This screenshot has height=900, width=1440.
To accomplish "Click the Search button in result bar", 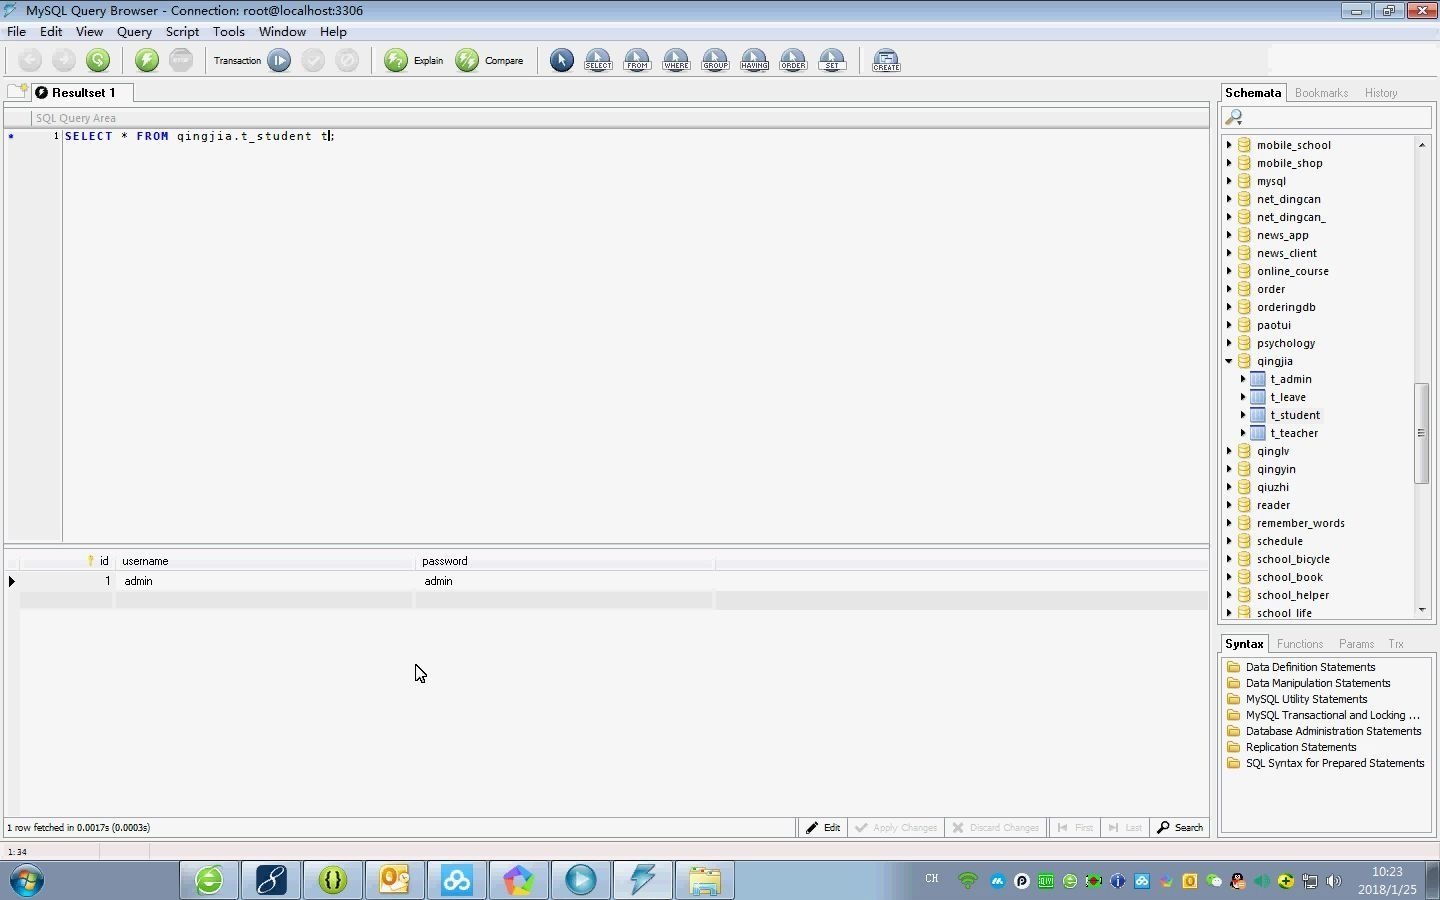I will point(1180,828).
